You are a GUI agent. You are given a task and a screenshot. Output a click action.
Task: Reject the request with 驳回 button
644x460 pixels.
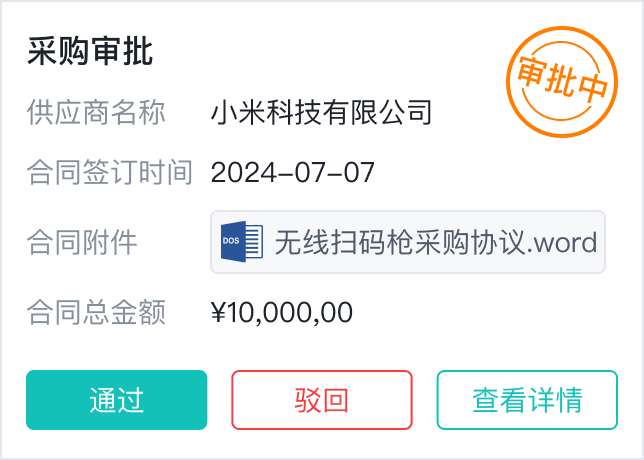tap(322, 400)
